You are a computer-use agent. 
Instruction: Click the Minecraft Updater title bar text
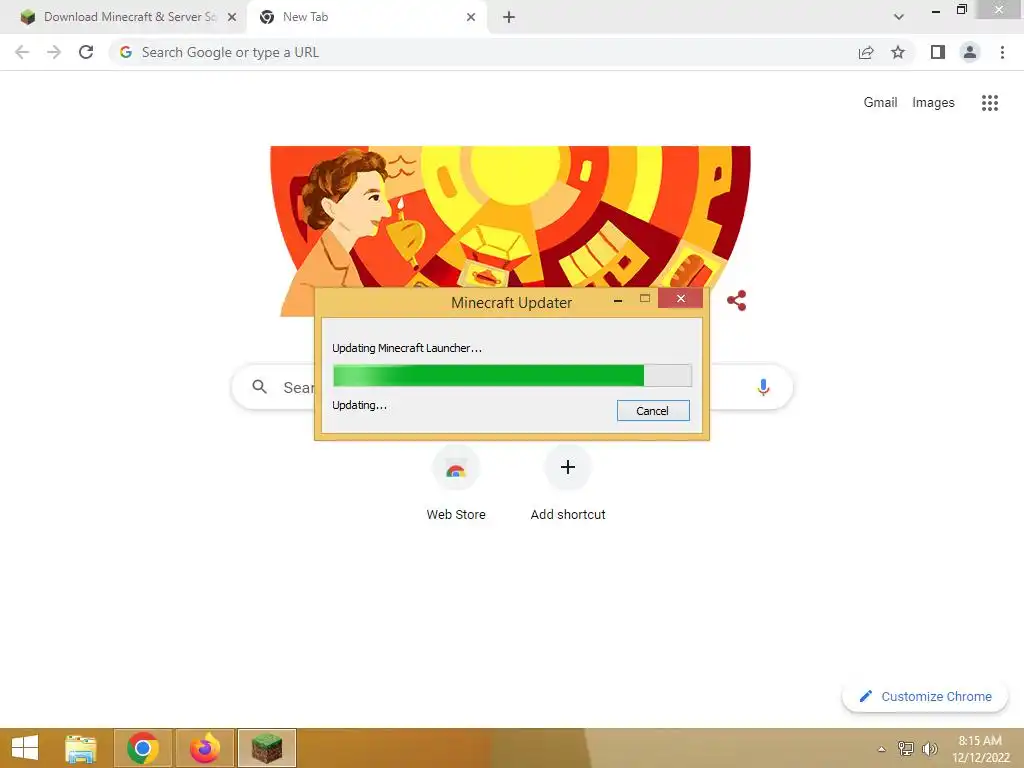pyautogui.click(x=511, y=302)
